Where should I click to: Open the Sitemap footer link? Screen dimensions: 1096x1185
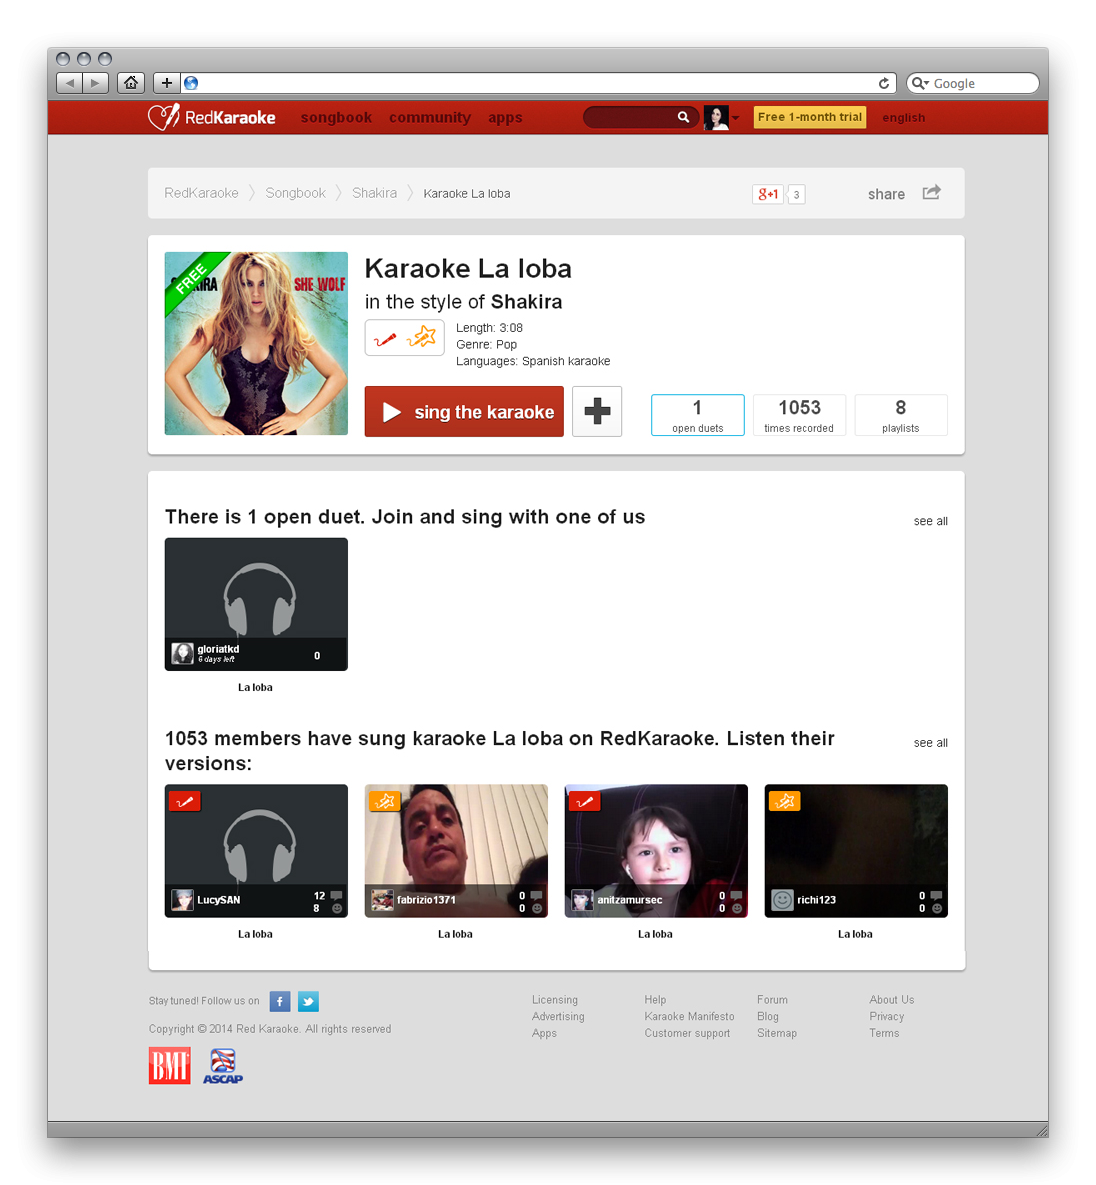pyautogui.click(x=777, y=1033)
